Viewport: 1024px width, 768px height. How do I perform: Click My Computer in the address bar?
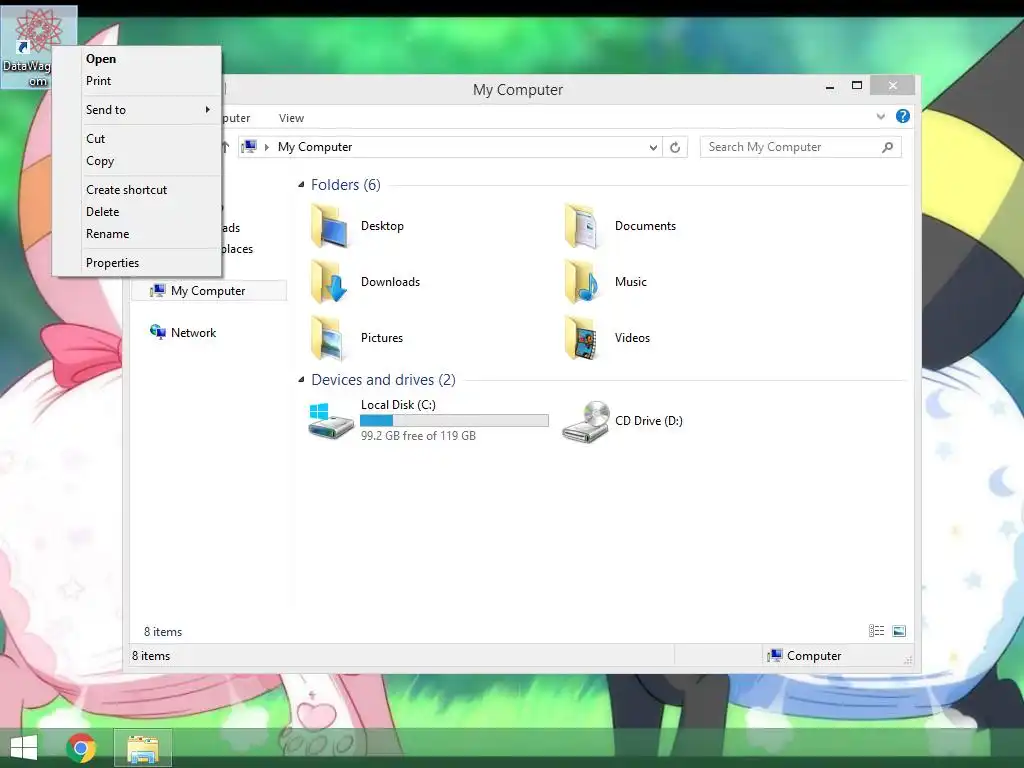(x=315, y=147)
